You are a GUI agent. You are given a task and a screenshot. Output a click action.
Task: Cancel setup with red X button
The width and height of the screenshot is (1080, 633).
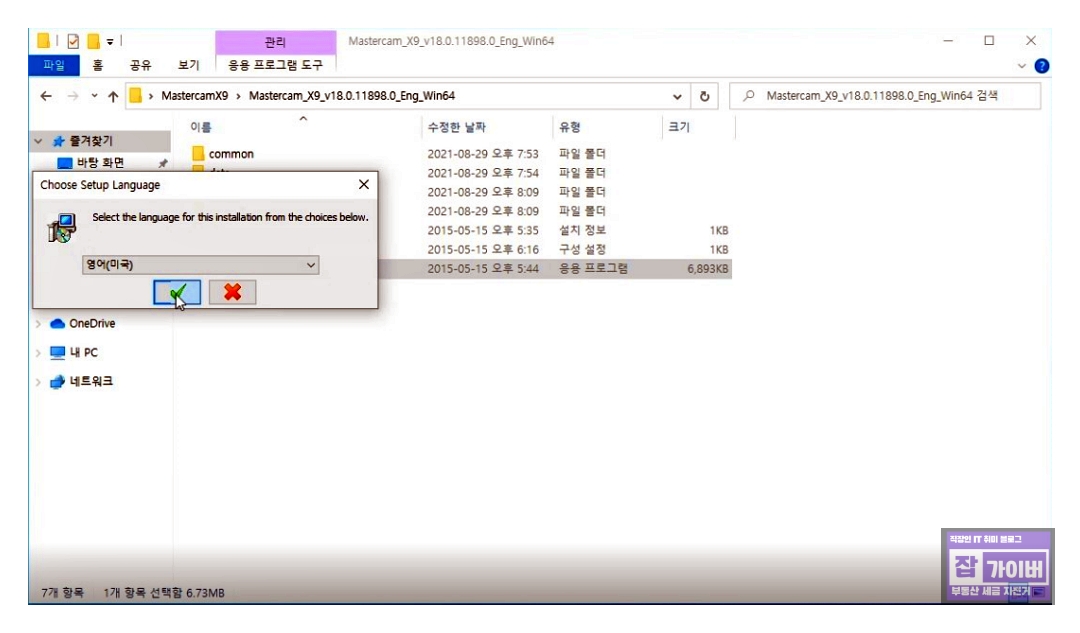point(233,292)
